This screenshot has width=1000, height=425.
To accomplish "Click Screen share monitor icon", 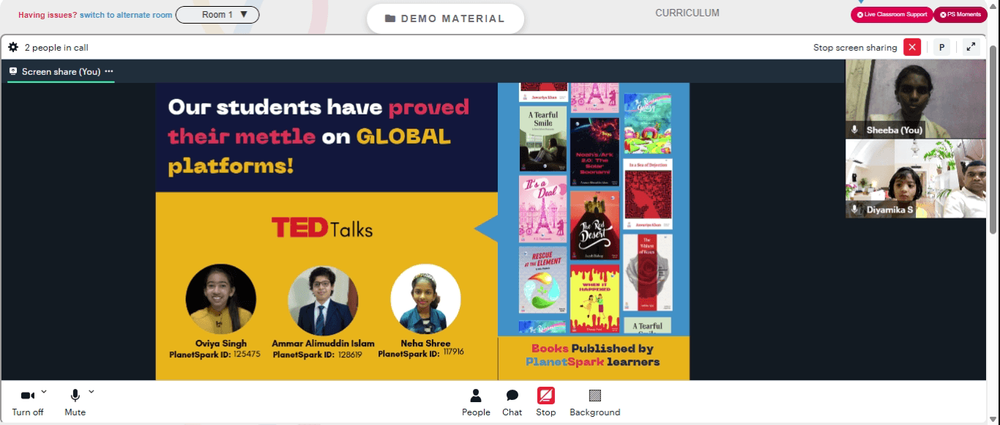I will click(13, 71).
